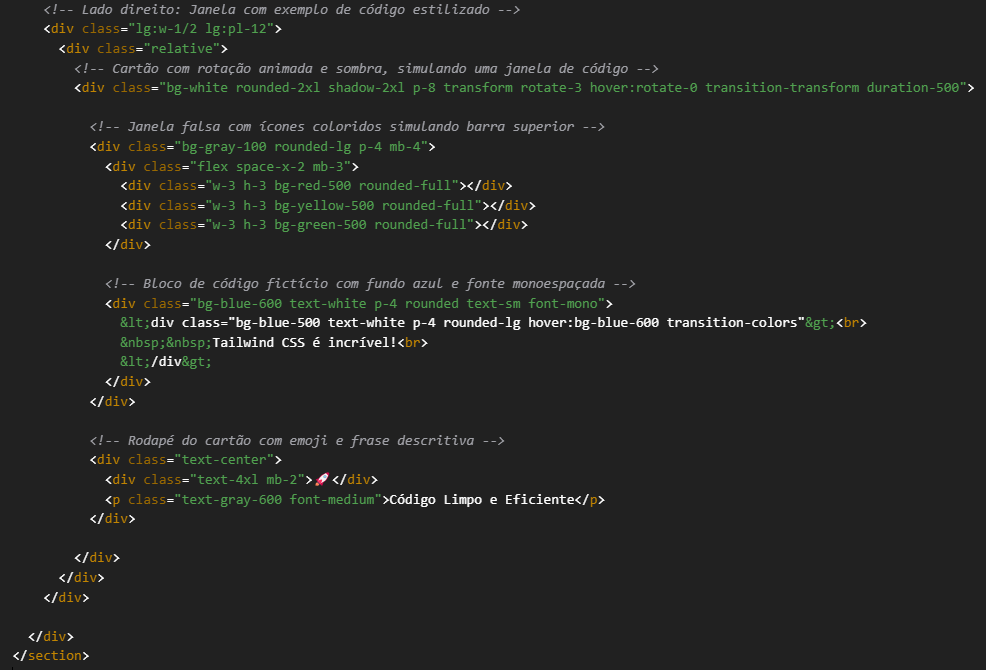Click the closing '</section>' tag
Viewport: 986px width, 670px height.
click(x=51, y=656)
